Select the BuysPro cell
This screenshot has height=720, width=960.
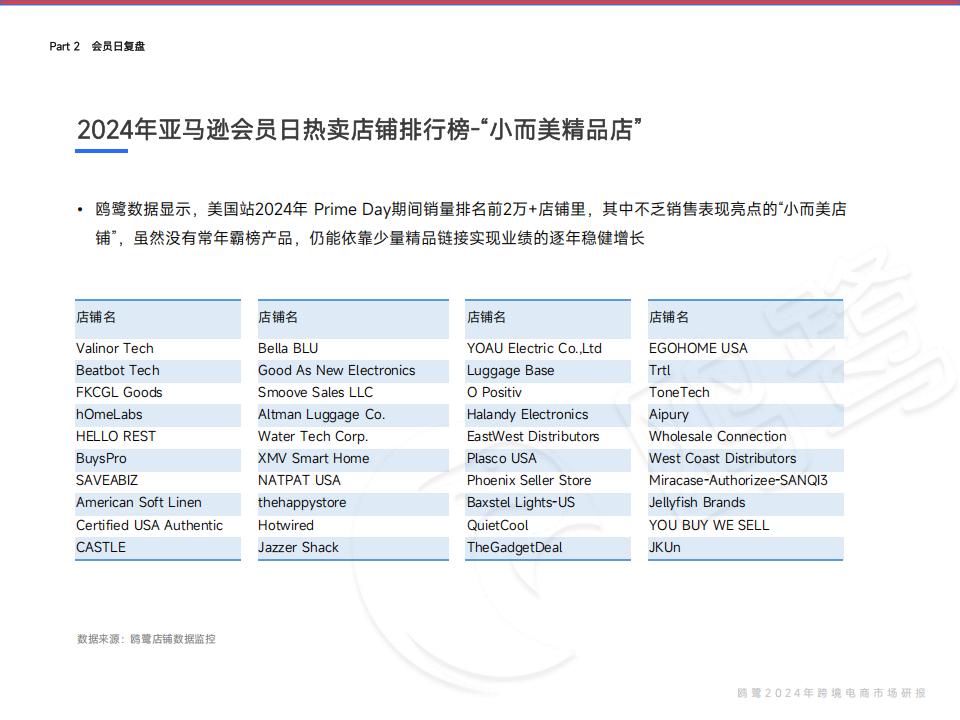[158, 459]
